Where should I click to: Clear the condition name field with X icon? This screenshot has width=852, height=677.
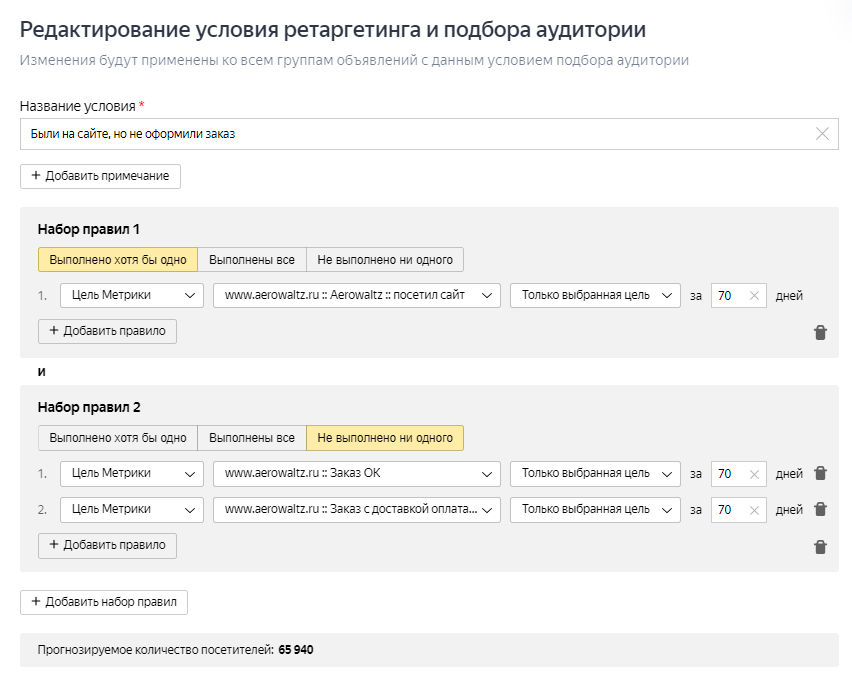tap(822, 134)
